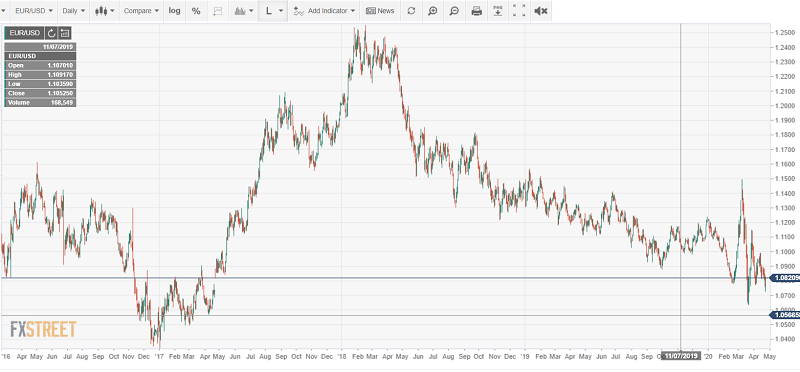Open the Daily timeframe dropdown
800x372 pixels.
74,11
